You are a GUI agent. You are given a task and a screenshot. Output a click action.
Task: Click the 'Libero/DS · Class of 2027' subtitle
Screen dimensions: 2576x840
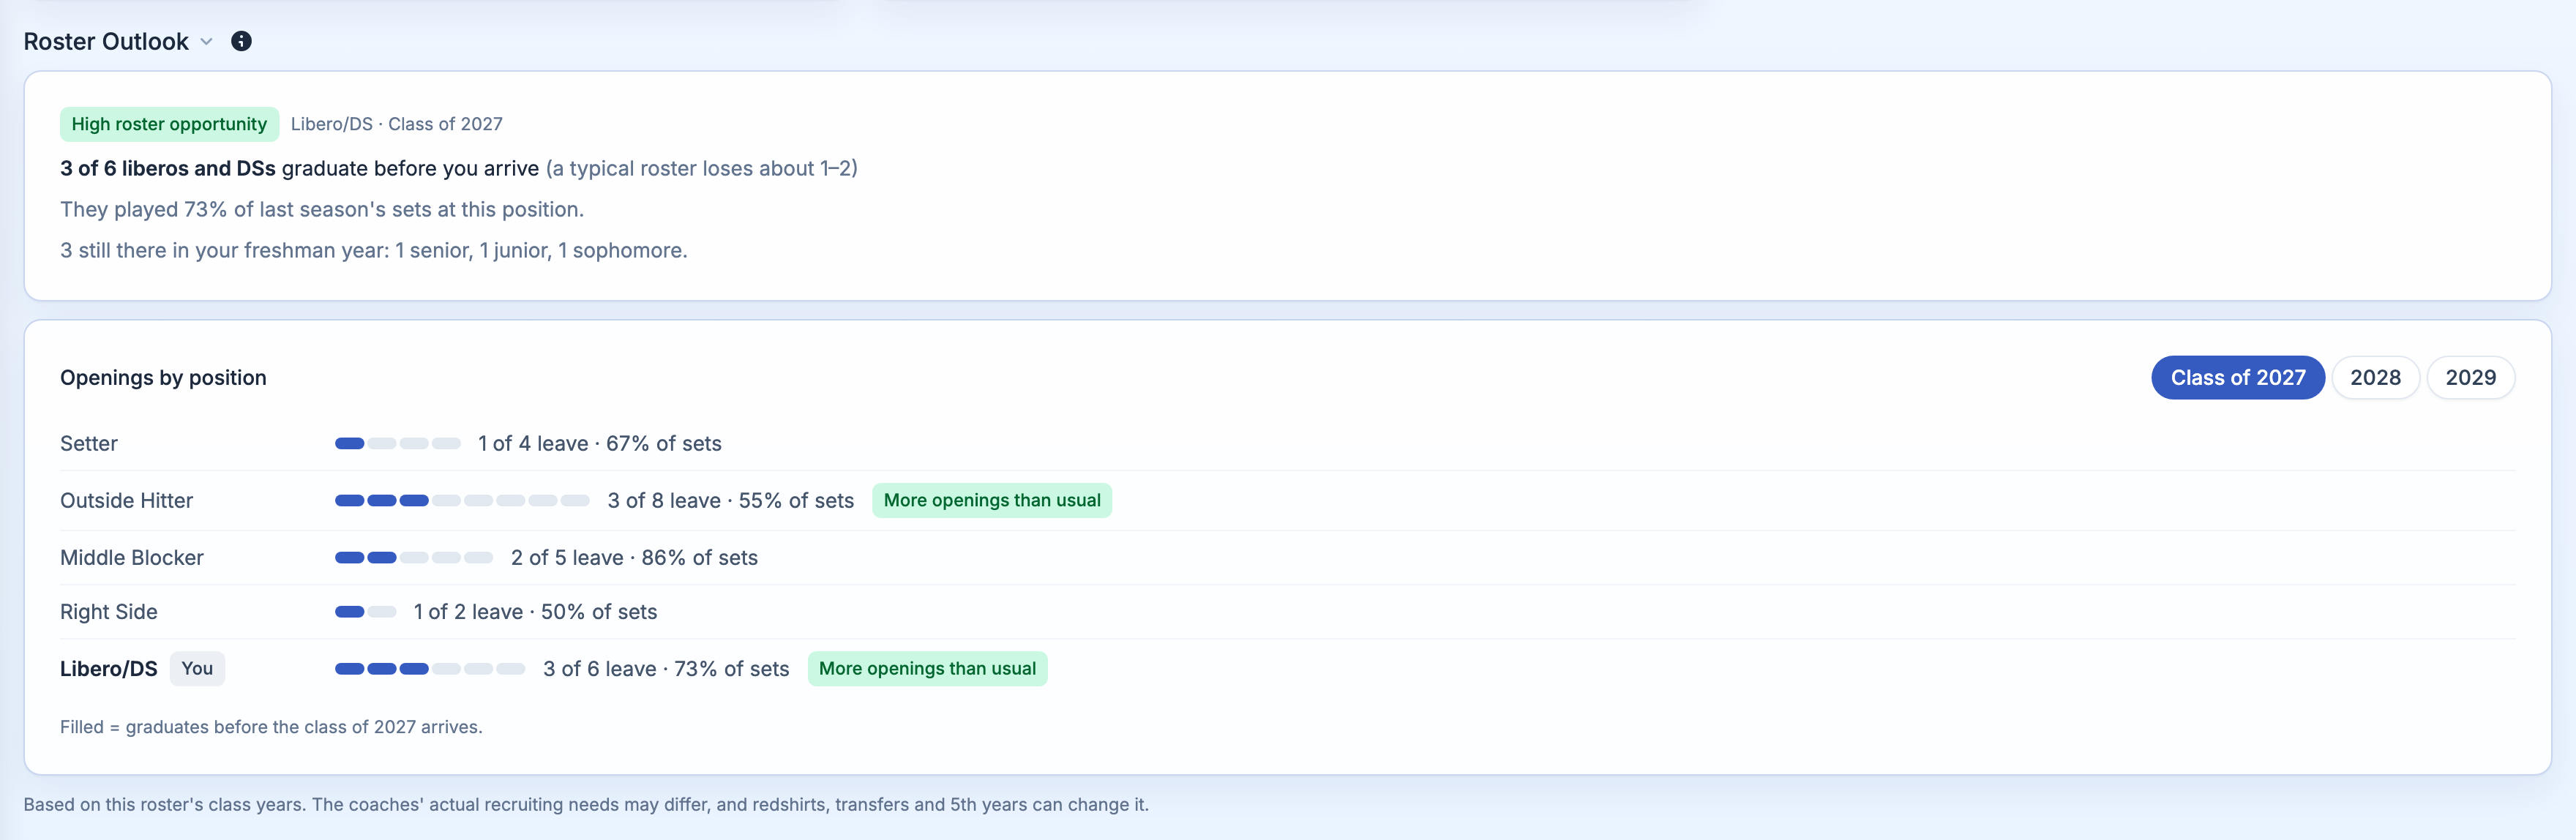[x=397, y=124]
